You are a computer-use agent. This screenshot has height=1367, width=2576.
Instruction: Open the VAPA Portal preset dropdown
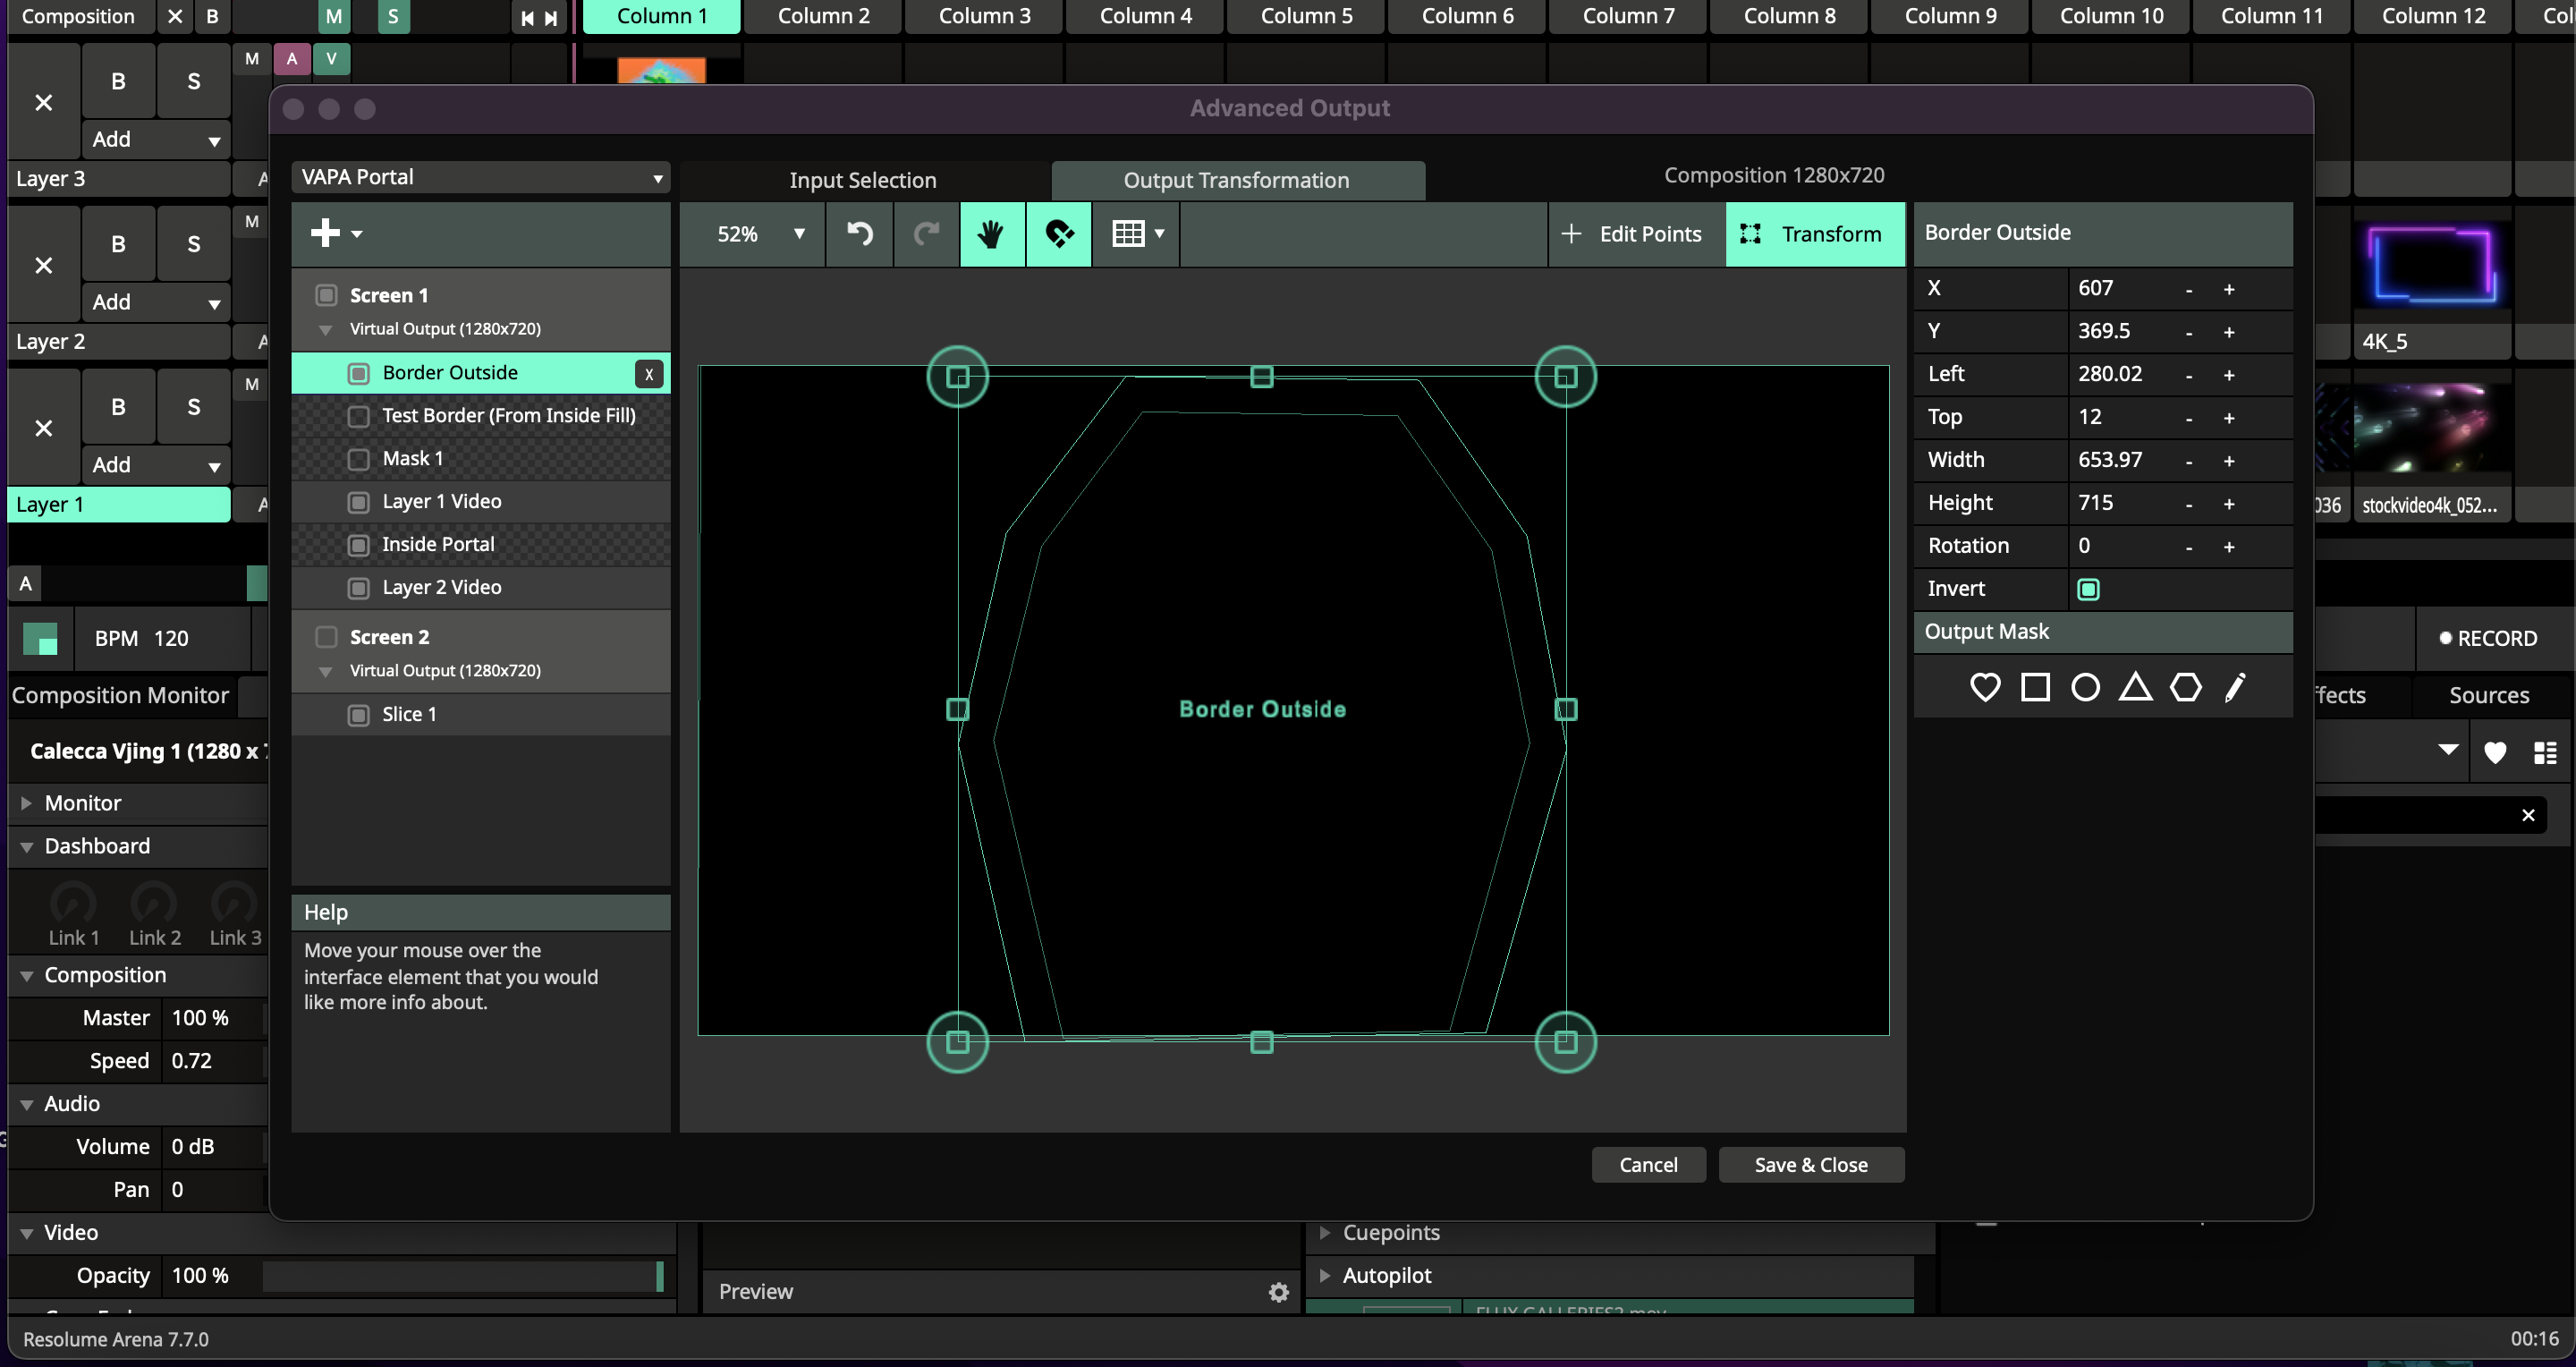[481, 177]
